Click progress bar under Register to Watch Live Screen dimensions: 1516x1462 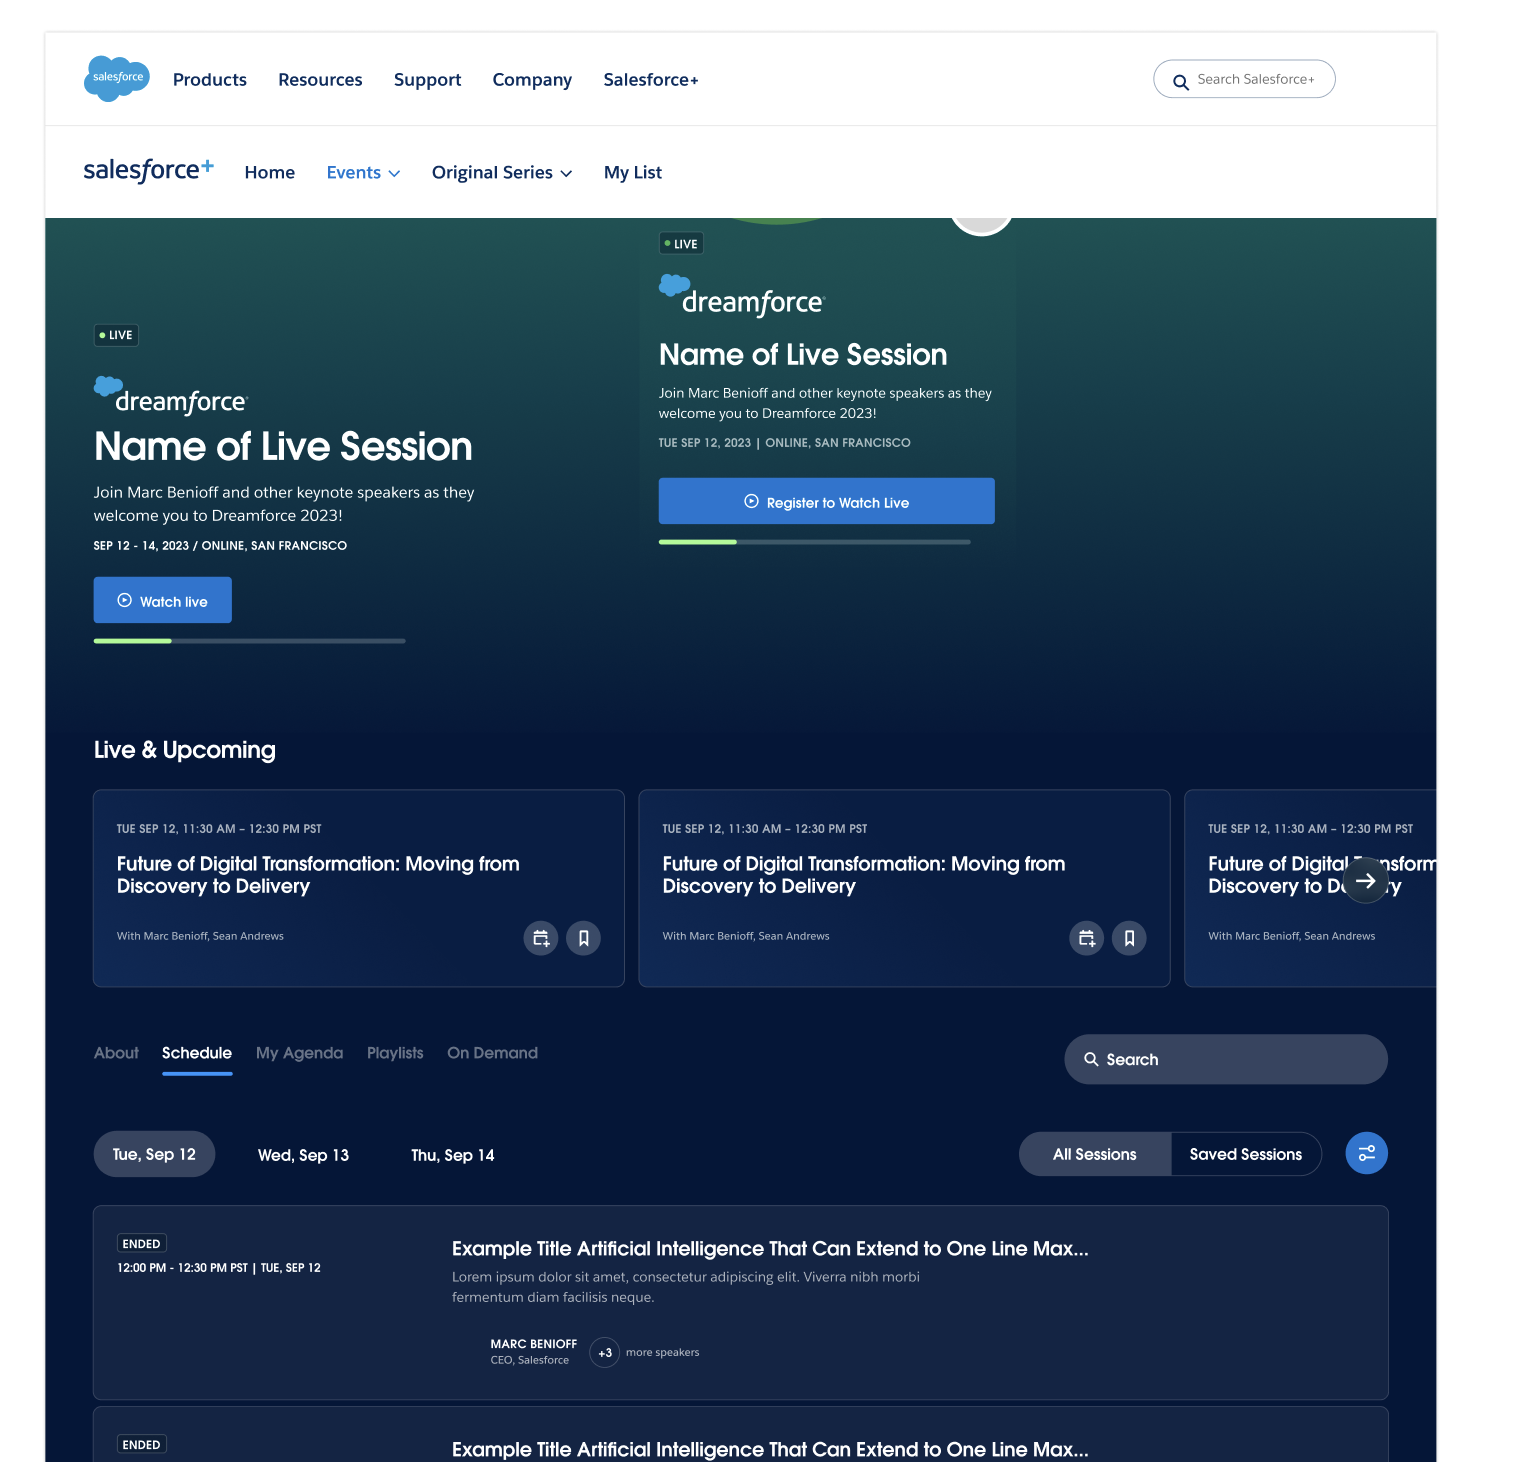(815, 542)
